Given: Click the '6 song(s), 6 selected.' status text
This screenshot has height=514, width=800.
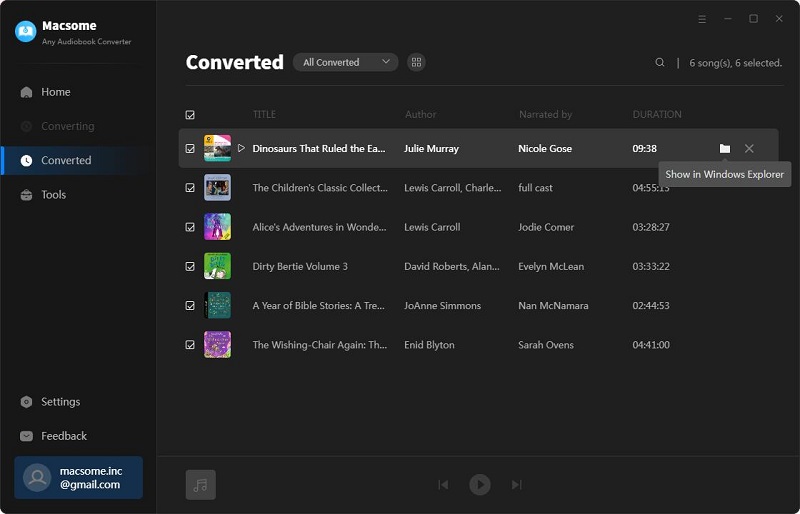Looking at the screenshot, I should (x=735, y=63).
